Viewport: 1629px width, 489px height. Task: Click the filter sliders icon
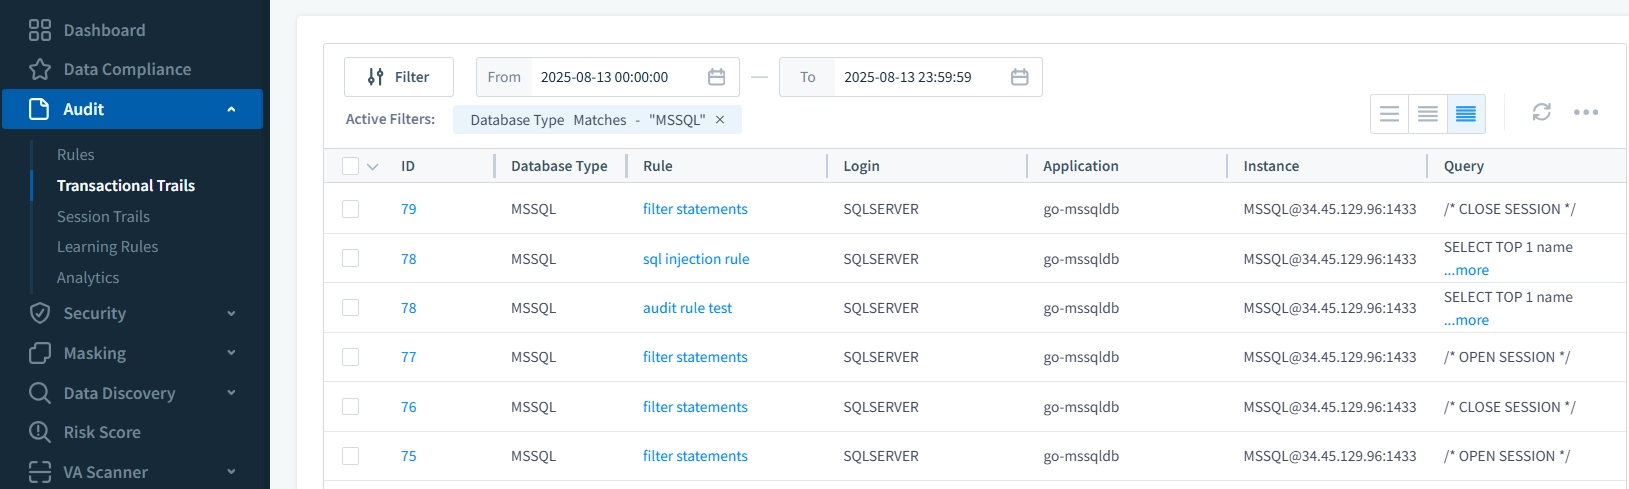click(x=376, y=77)
